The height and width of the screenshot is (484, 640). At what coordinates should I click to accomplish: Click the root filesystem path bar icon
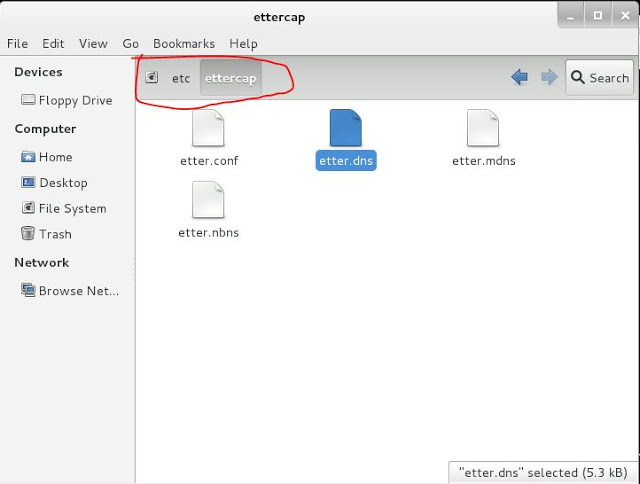click(152, 77)
